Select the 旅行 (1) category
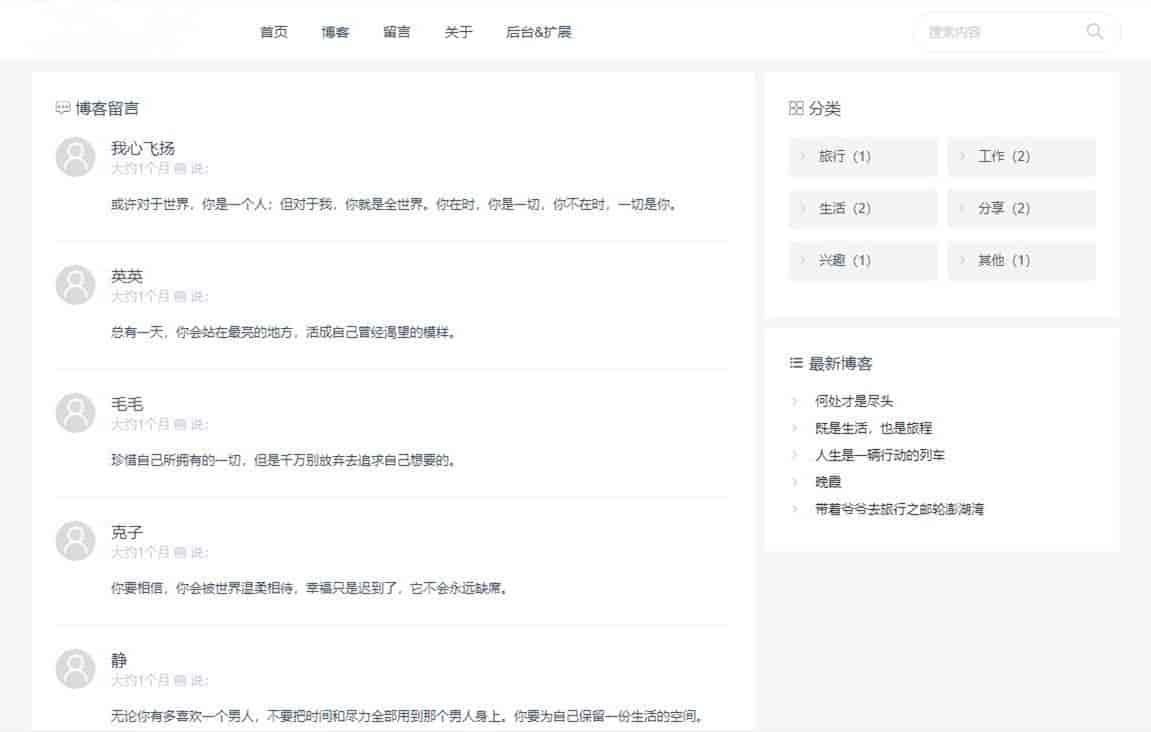This screenshot has width=1151, height=732. pos(844,156)
